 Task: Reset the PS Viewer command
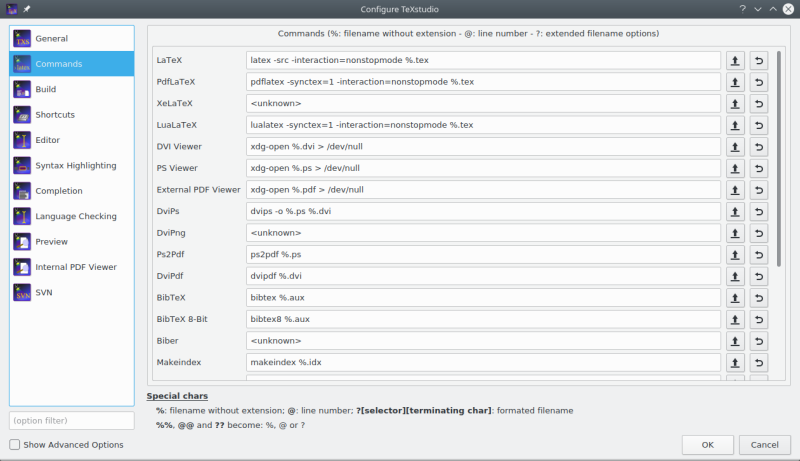(759, 168)
